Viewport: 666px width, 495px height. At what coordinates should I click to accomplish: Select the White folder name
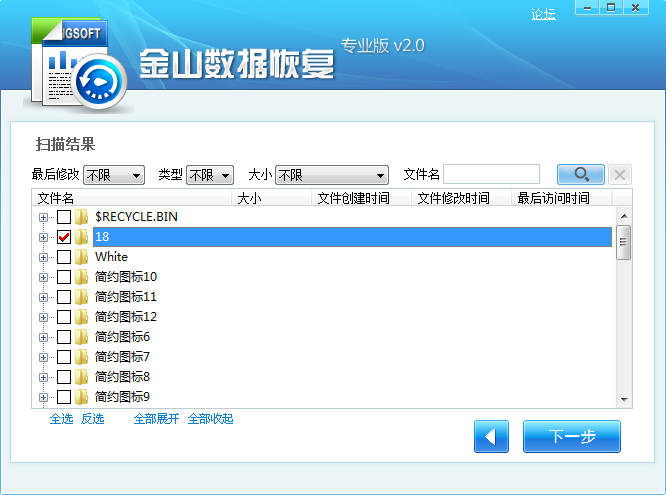click(x=111, y=257)
